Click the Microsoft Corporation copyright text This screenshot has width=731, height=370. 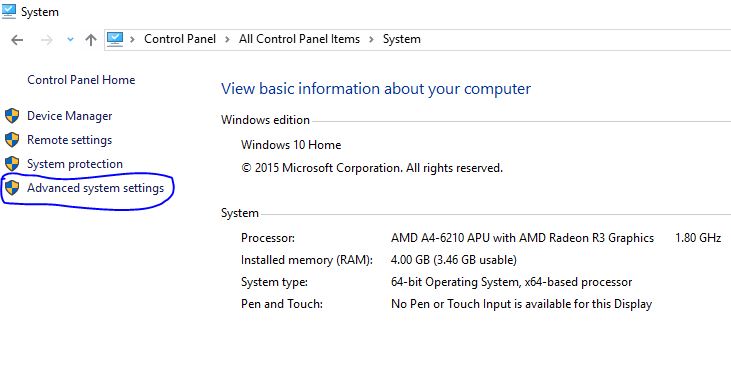372,168
